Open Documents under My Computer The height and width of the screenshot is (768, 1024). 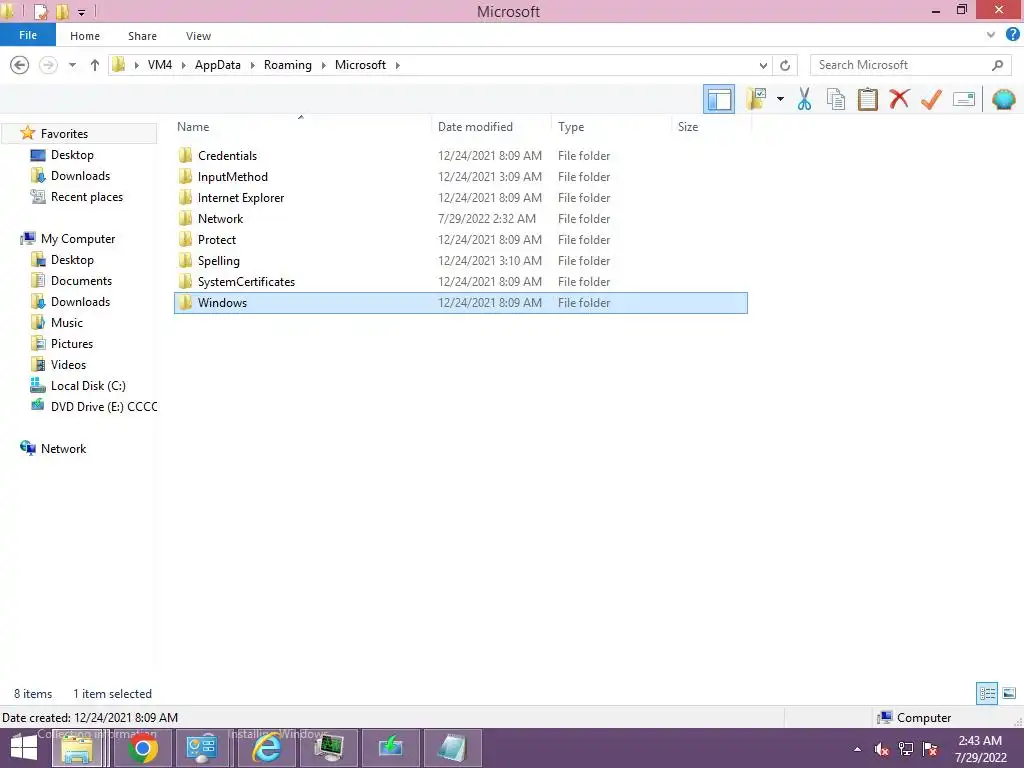click(81, 281)
